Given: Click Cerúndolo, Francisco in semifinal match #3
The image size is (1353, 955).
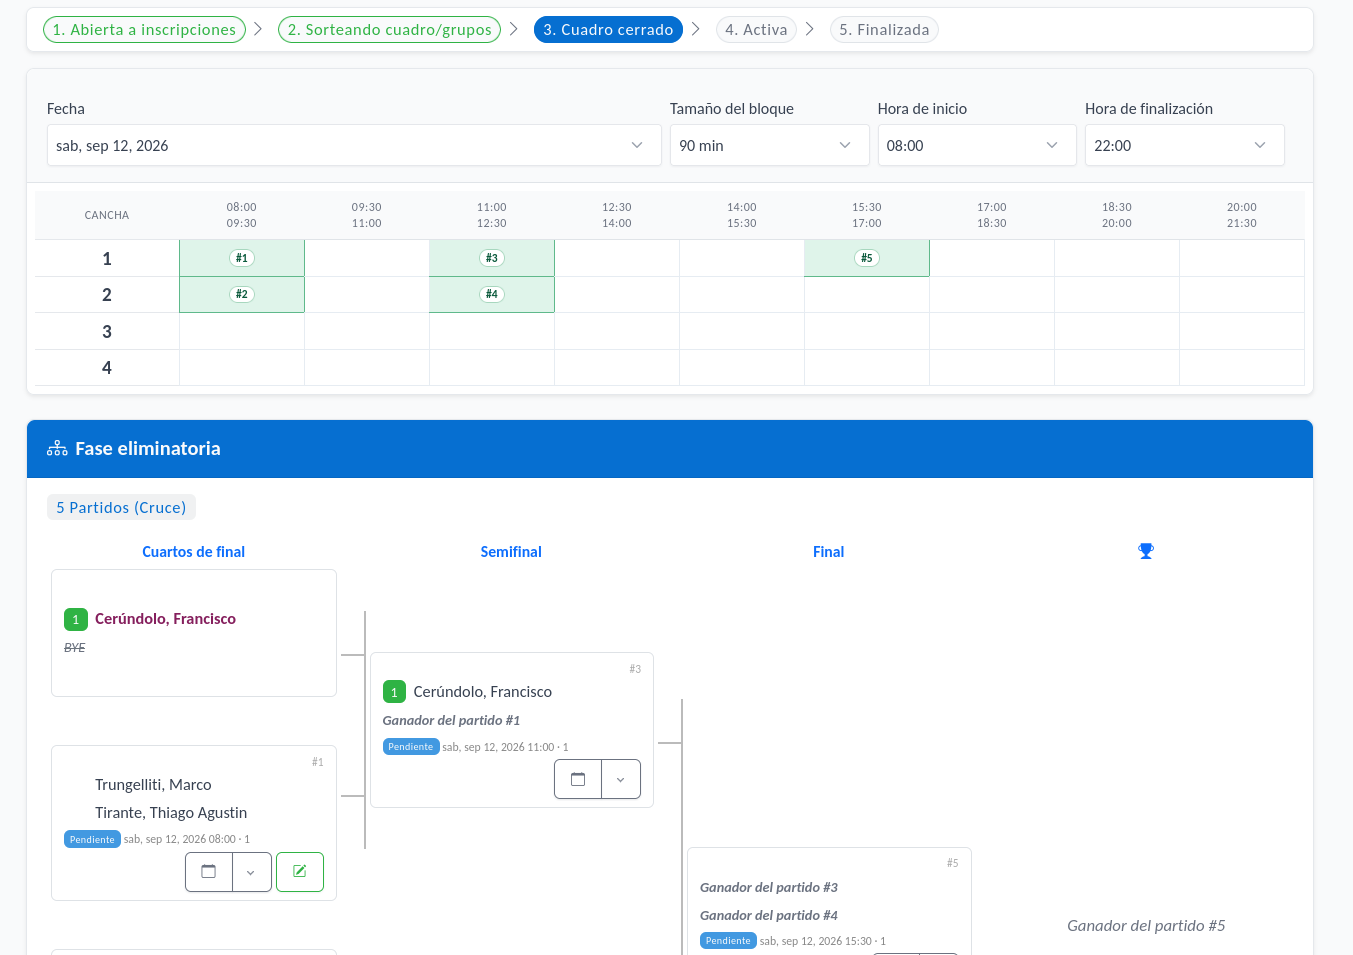Looking at the screenshot, I should pos(482,692).
